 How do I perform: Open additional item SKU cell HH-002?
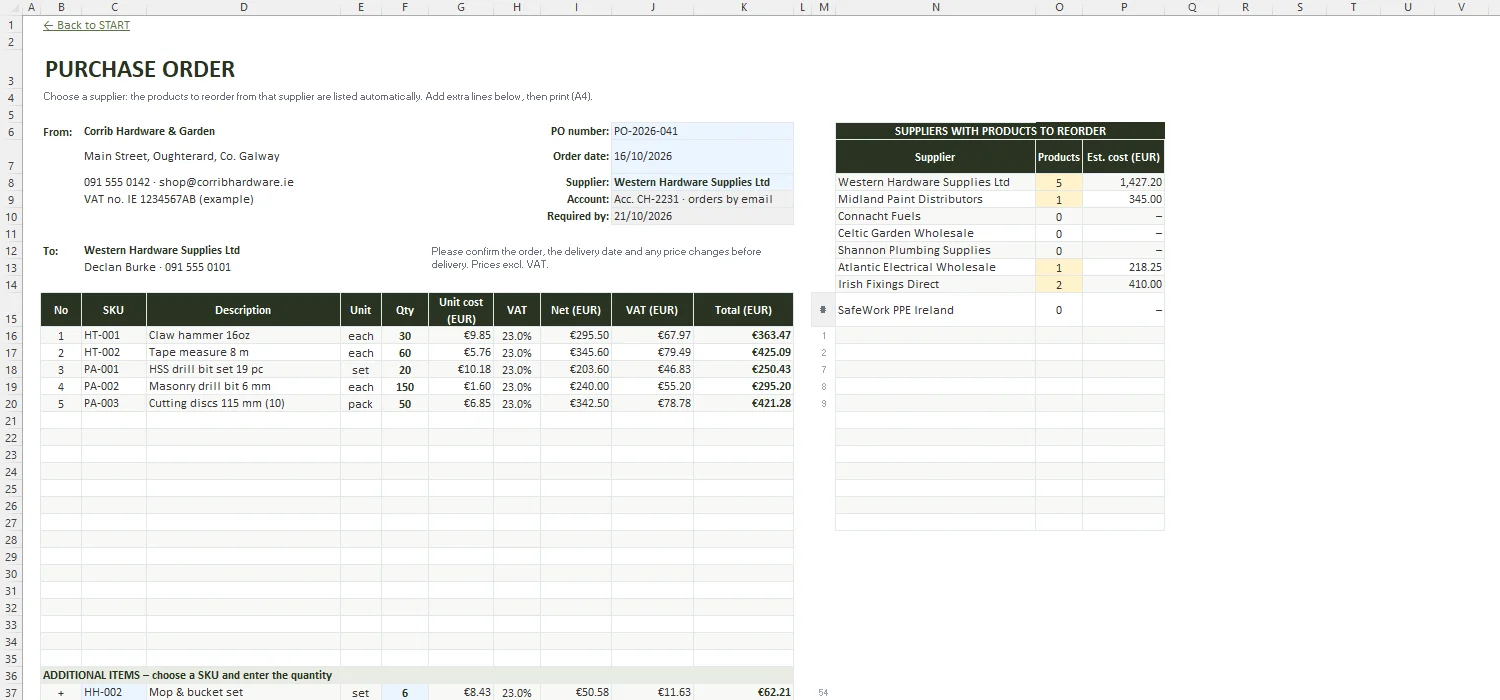tap(114, 692)
